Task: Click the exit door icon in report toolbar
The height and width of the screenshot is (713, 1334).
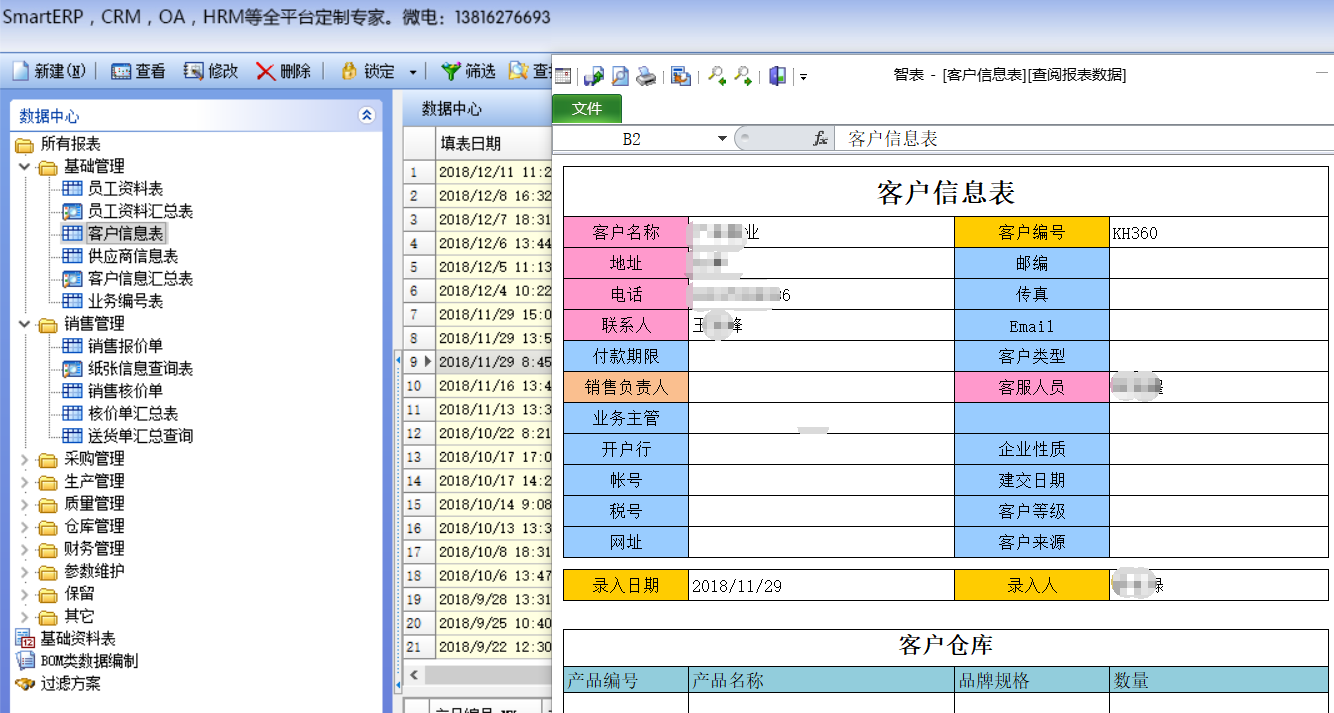Action: (x=777, y=76)
